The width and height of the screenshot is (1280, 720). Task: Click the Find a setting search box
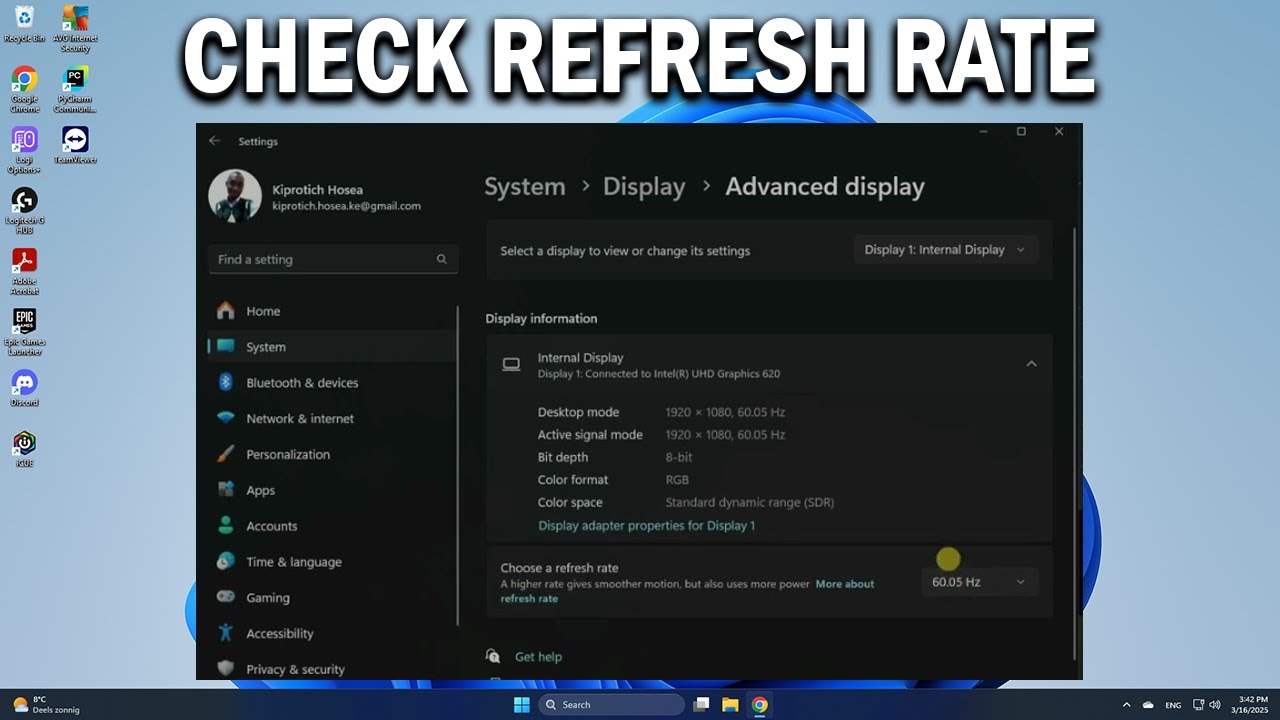click(333, 259)
